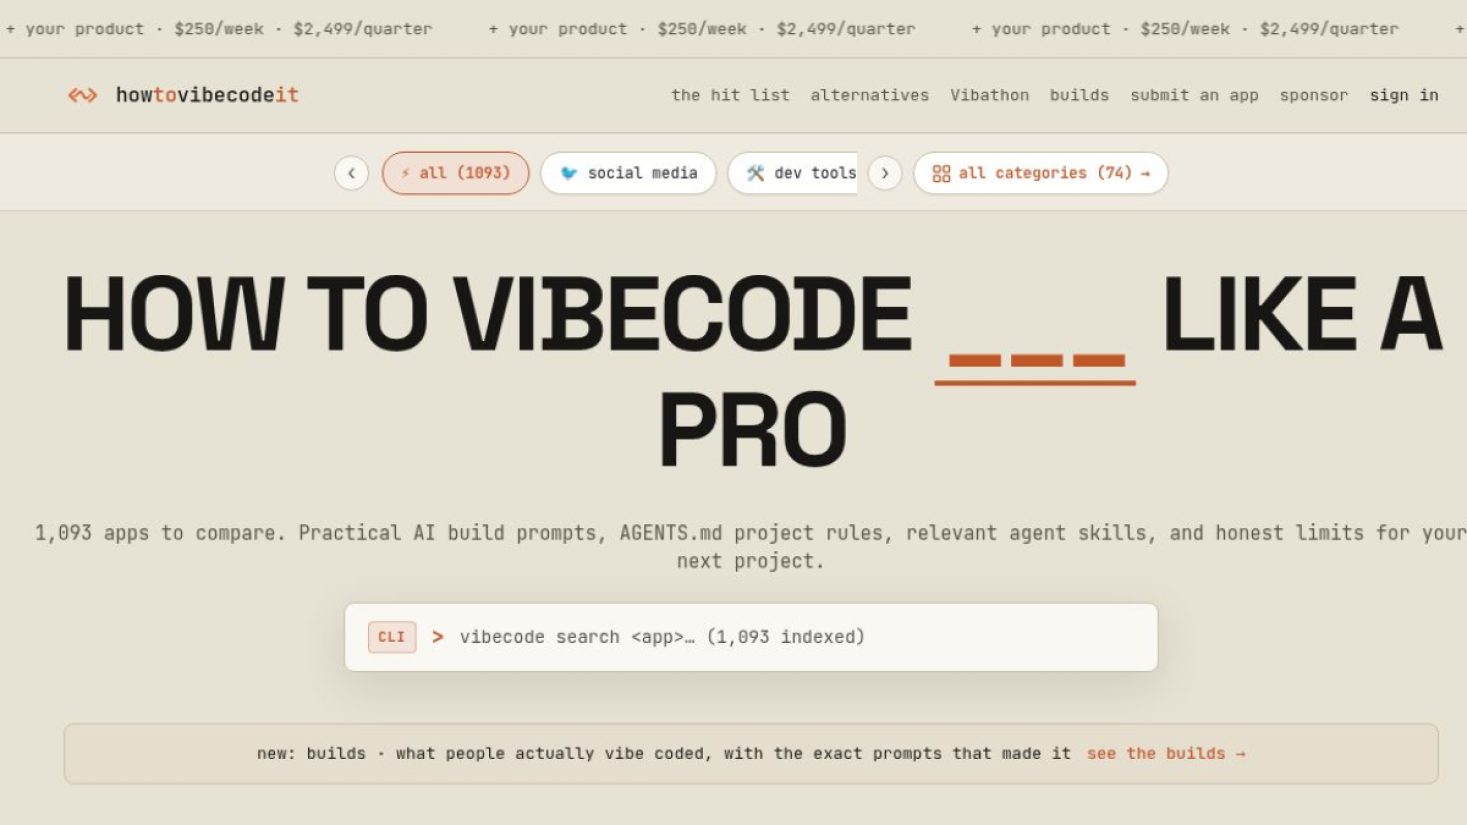Click the lightning icon on all chip
Image resolution: width=1467 pixels, height=825 pixels.
point(405,173)
